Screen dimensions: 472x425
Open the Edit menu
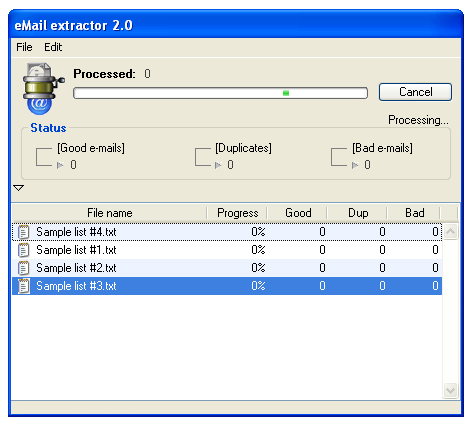pyautogui.click(x=53, y=47)
